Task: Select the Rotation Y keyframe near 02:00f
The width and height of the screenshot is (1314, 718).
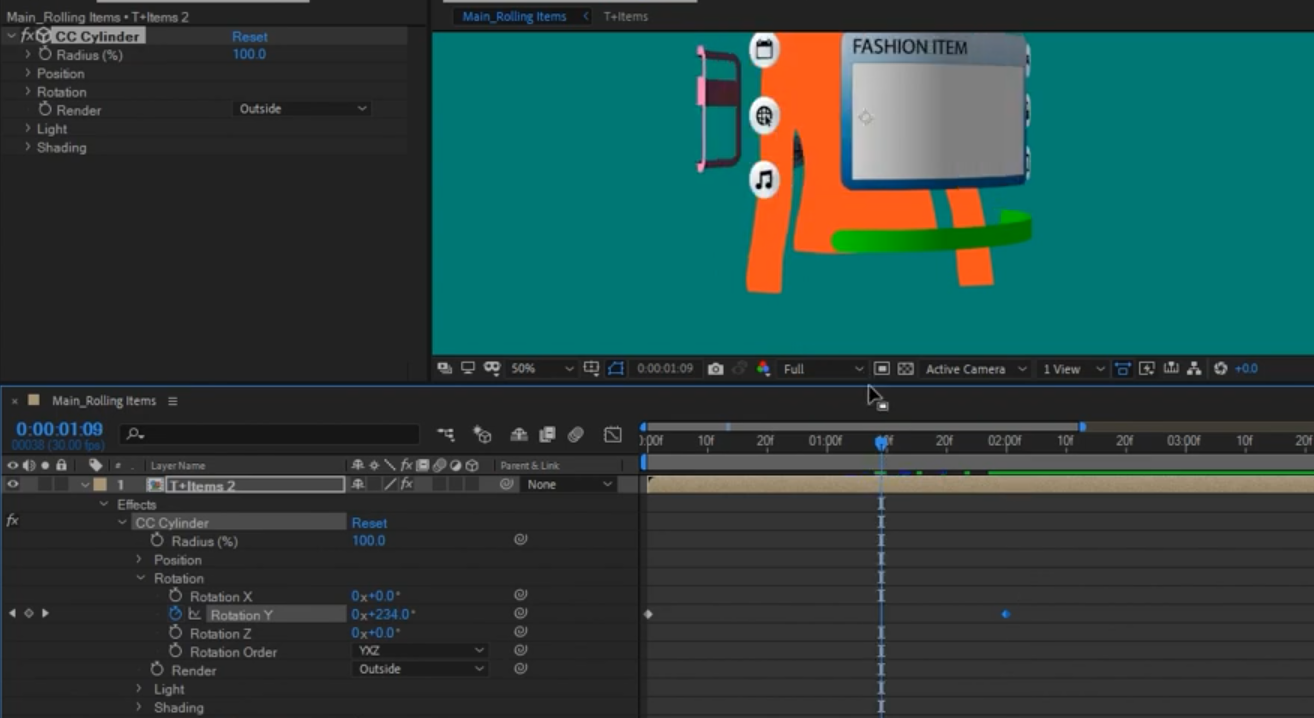Action: click(1005, 614)
